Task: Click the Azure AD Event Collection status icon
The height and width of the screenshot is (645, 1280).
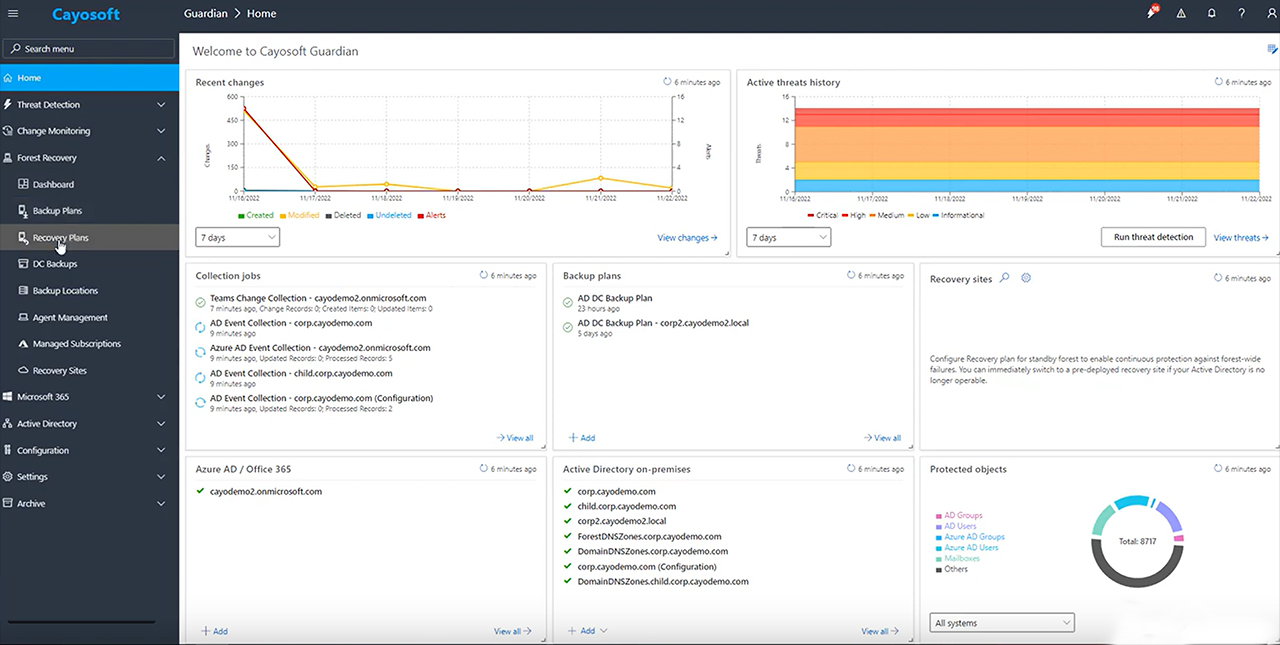Action: 201,352
